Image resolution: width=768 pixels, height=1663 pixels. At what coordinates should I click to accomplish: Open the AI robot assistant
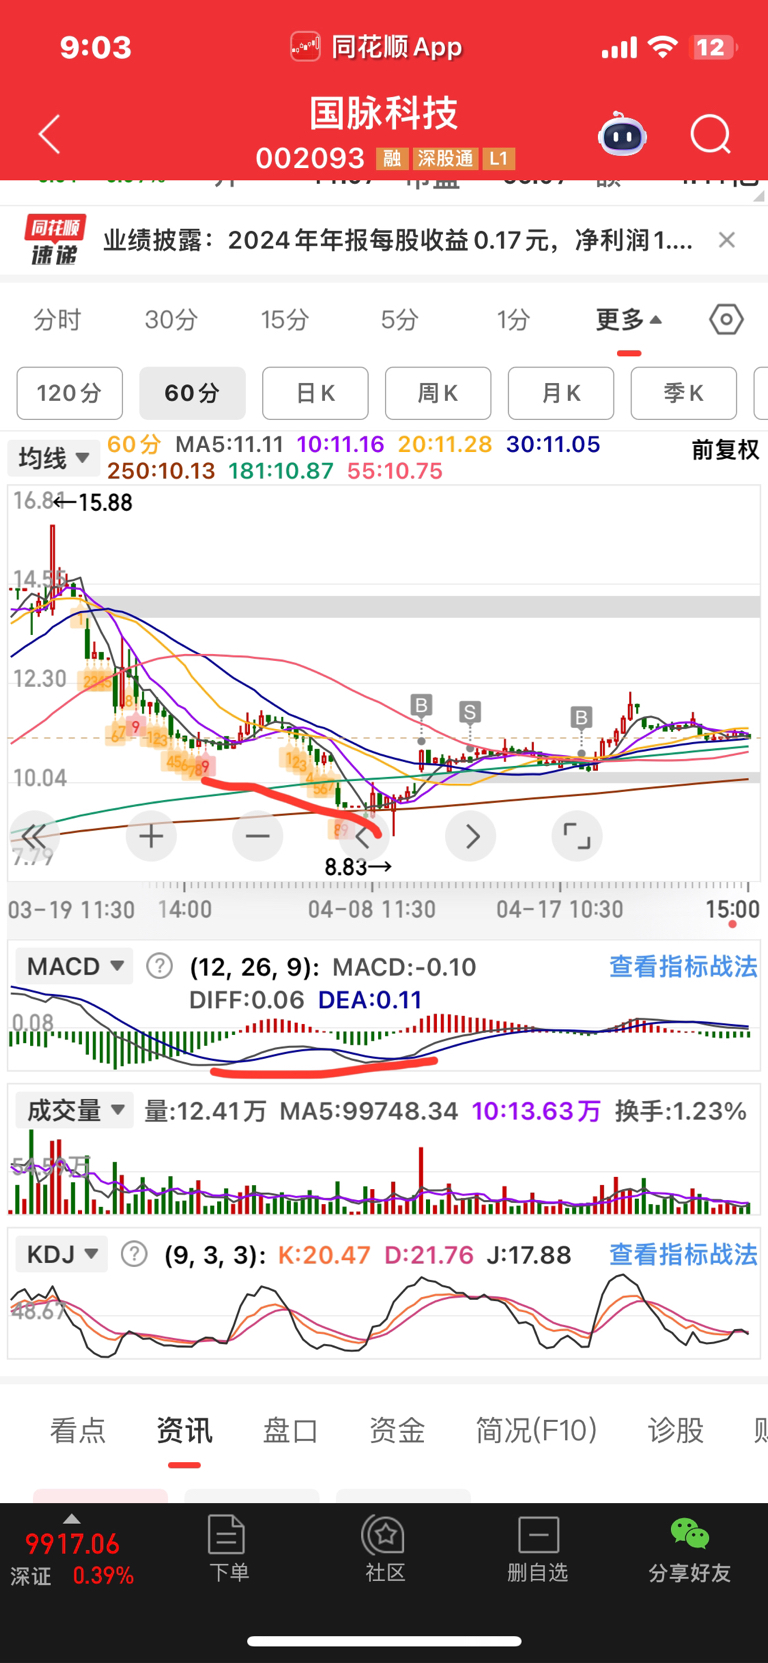(622, 134)
